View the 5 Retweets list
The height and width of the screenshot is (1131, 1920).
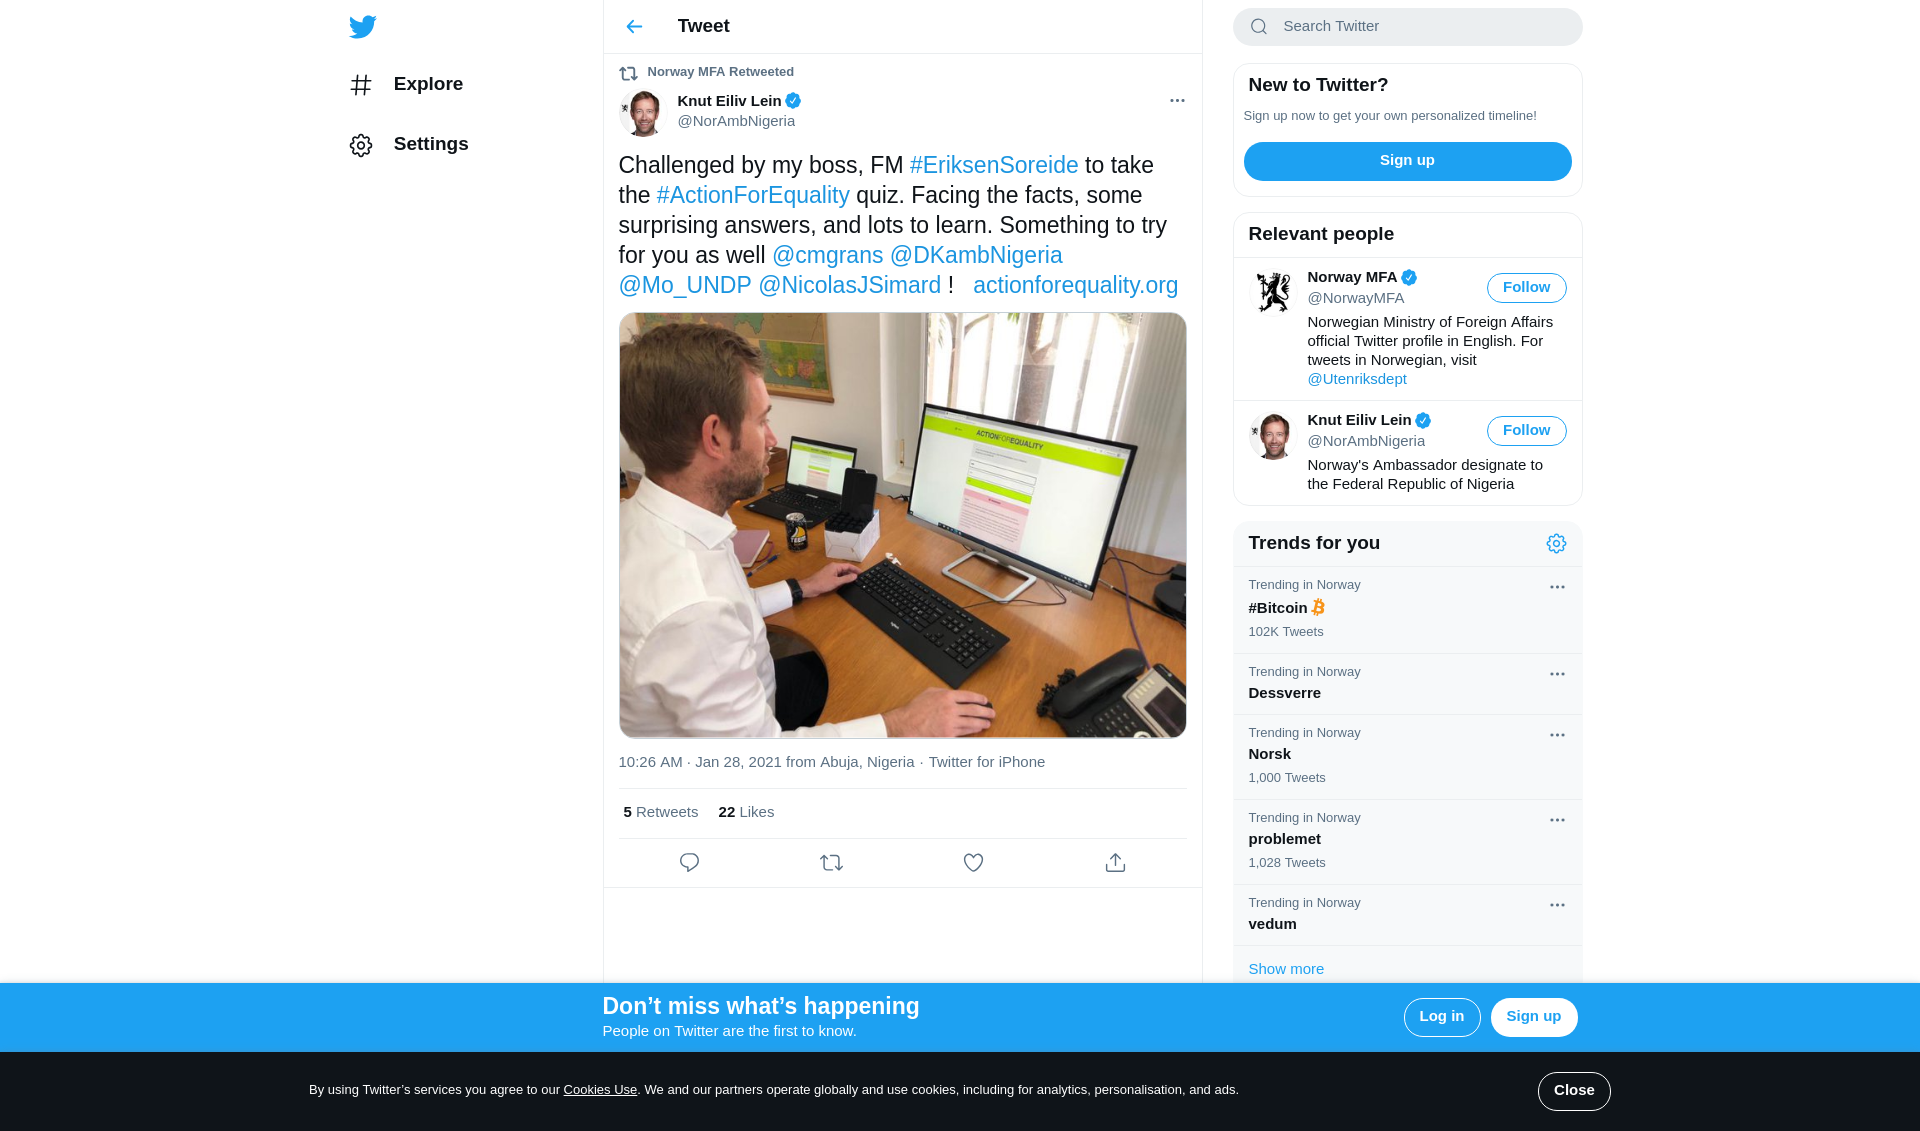coord(660,812)
